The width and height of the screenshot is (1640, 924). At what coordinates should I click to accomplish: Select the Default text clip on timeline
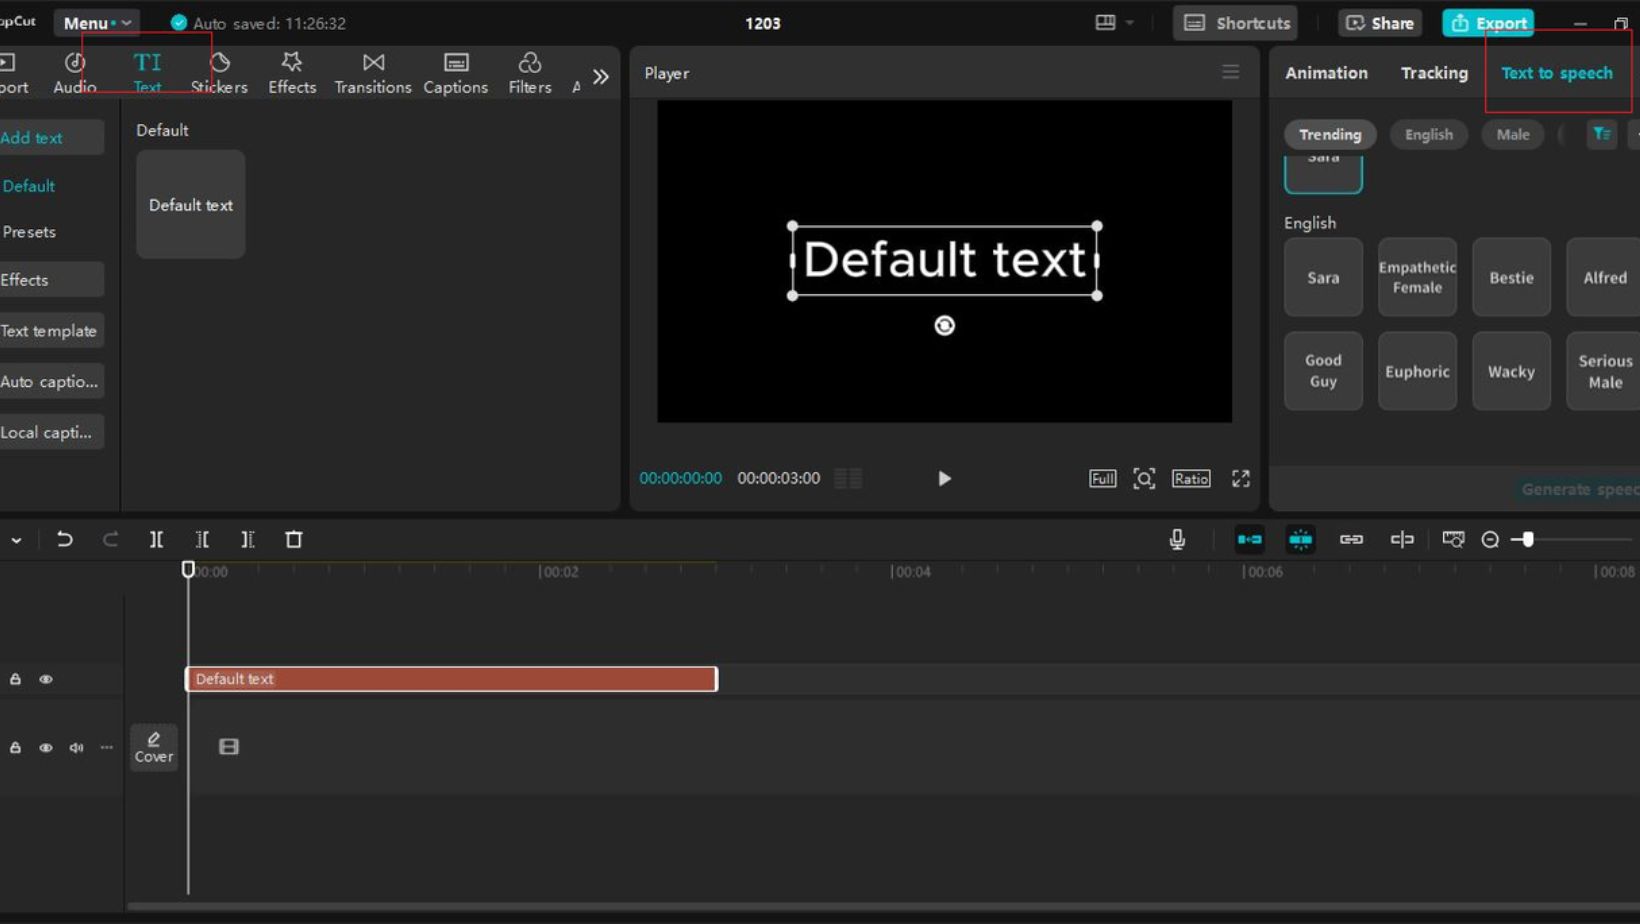coord(451,679)
